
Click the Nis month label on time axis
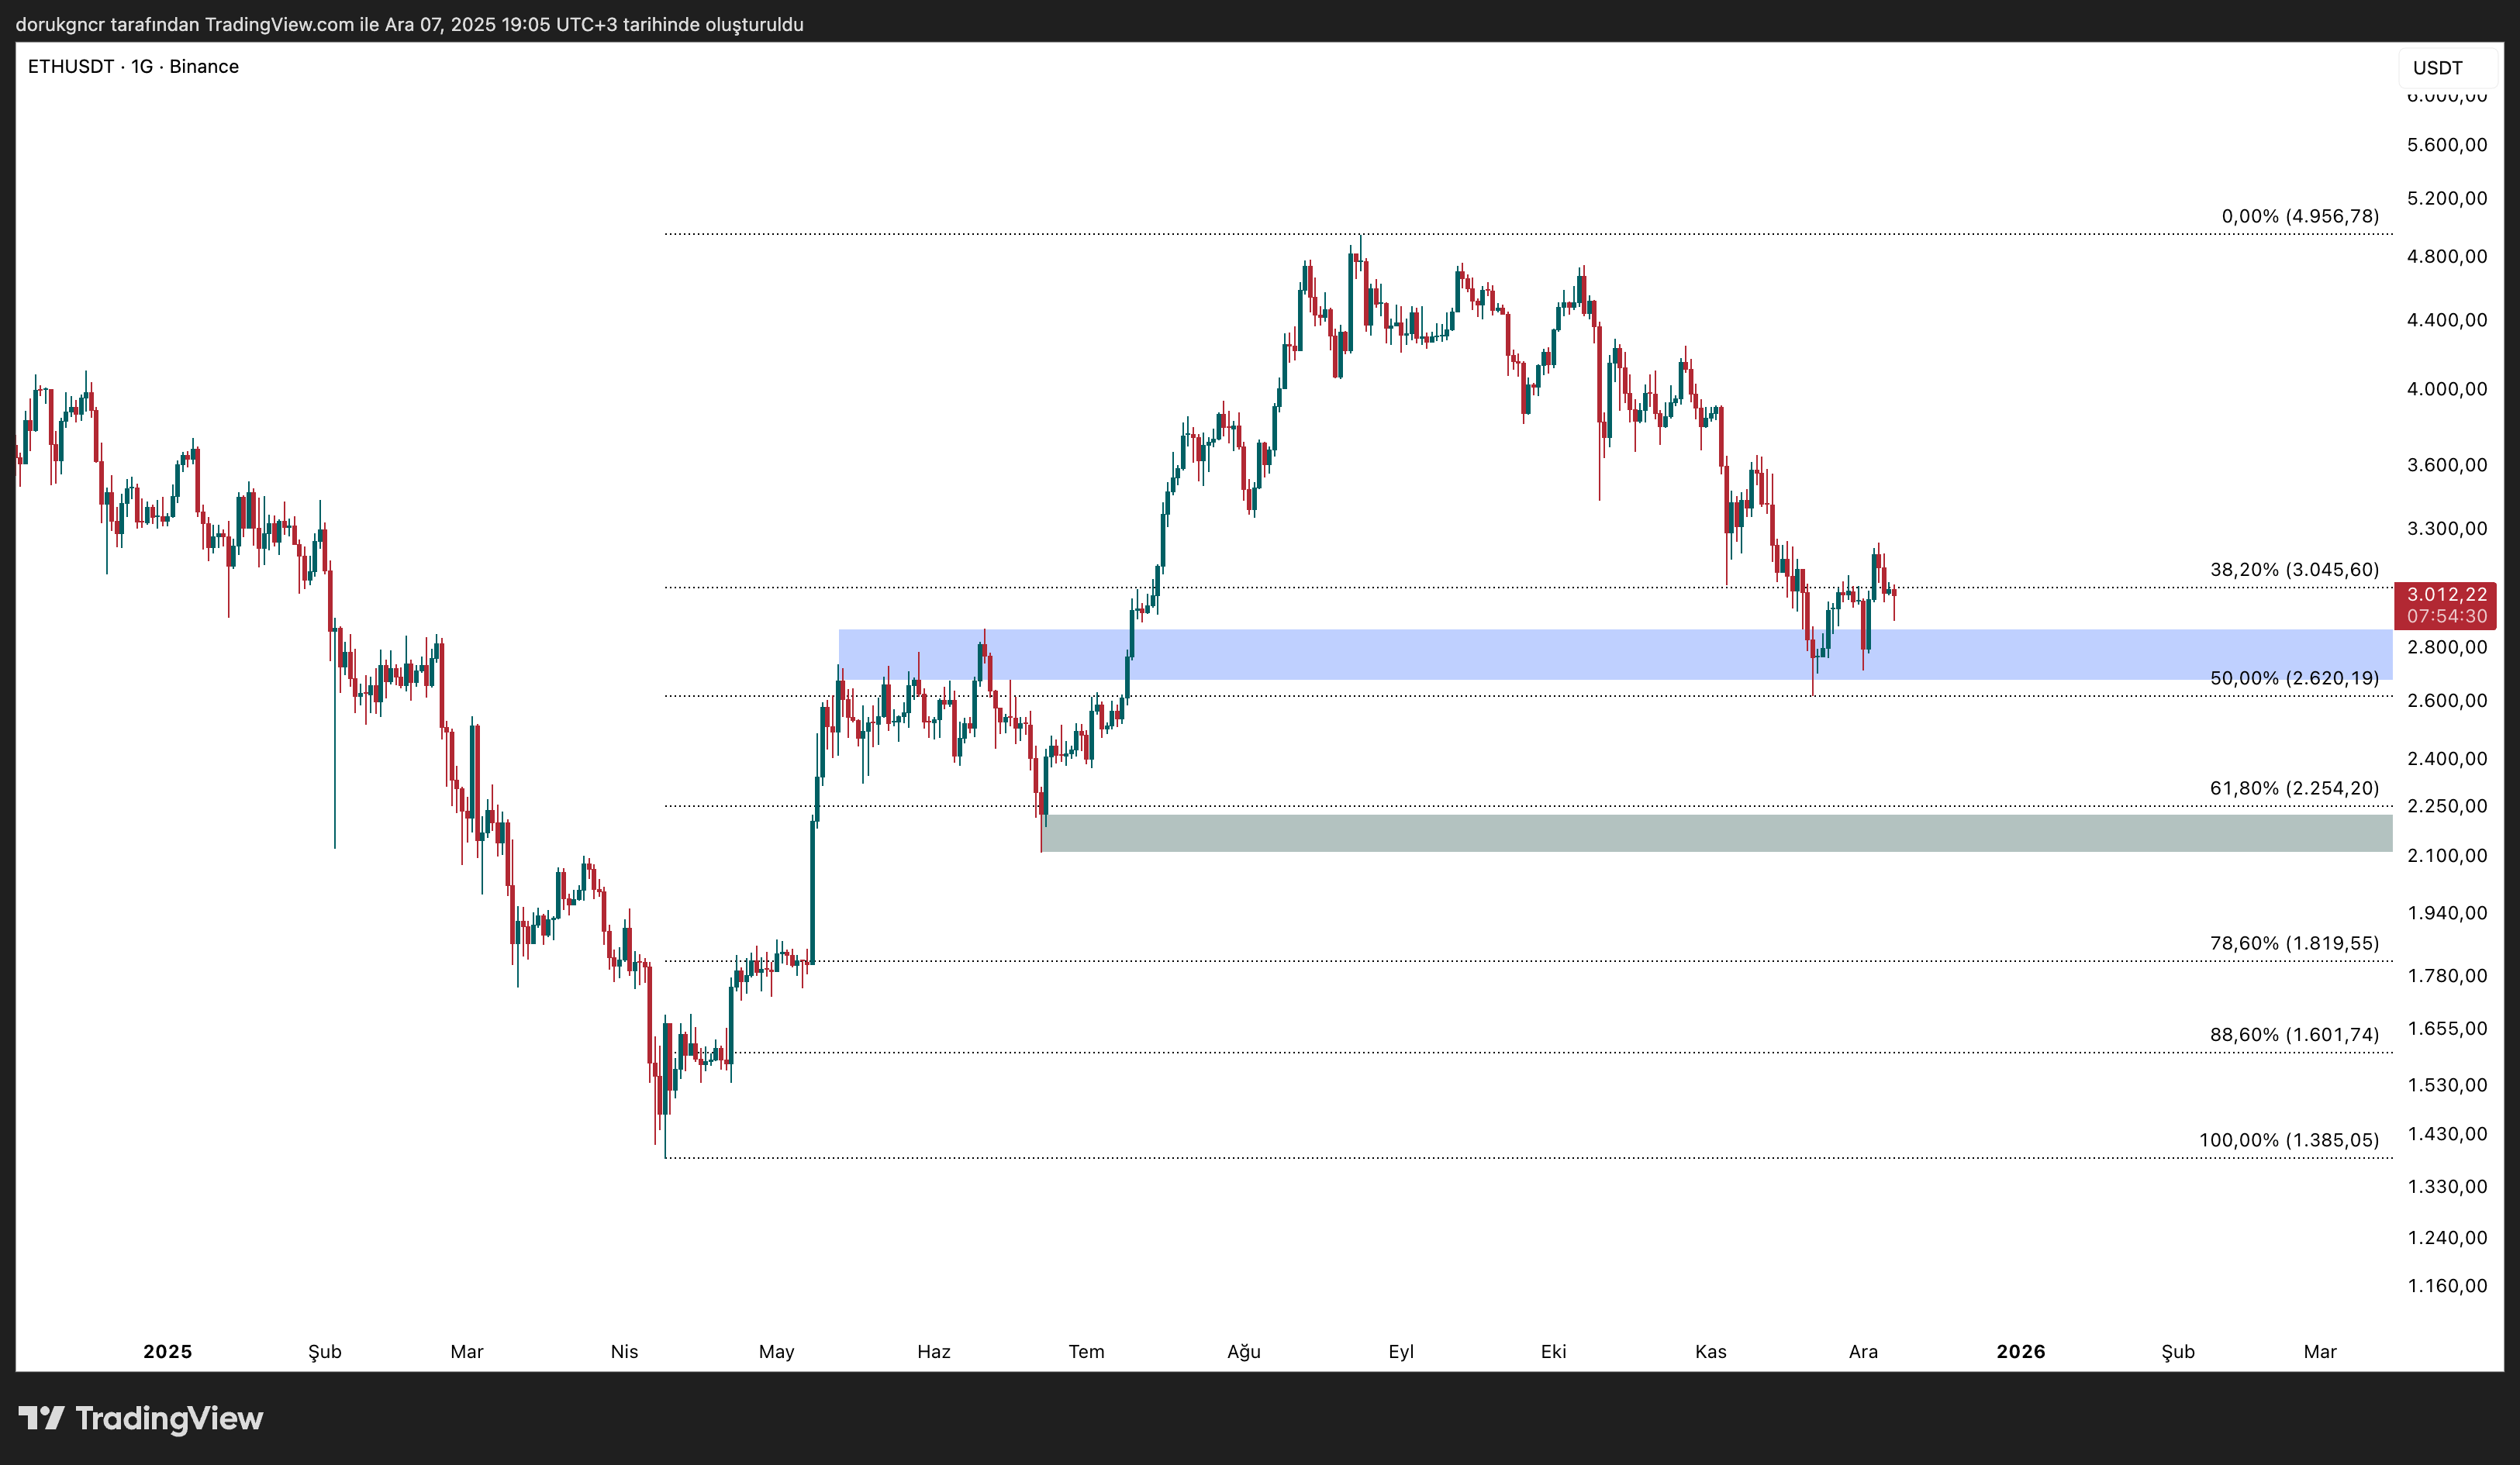pos(624,1352)
